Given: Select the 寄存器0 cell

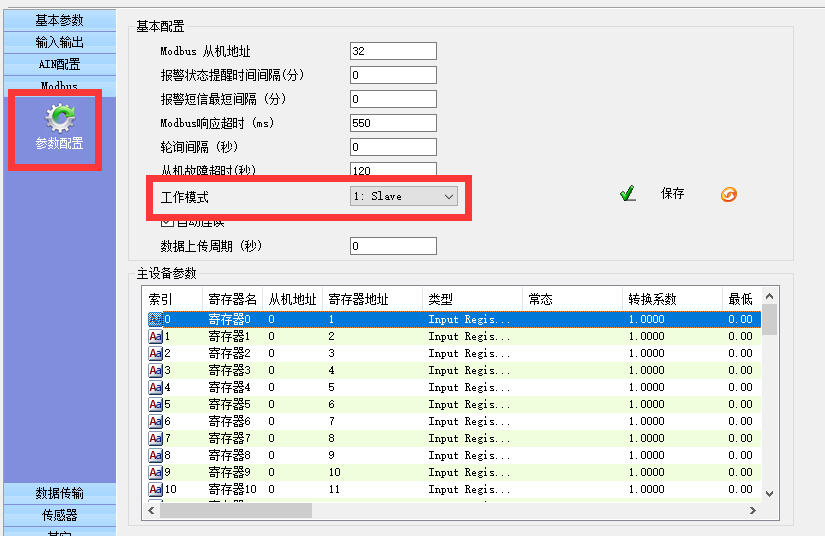Looking at the screenshot, I should pyautogui.click(x=229, y=319).
